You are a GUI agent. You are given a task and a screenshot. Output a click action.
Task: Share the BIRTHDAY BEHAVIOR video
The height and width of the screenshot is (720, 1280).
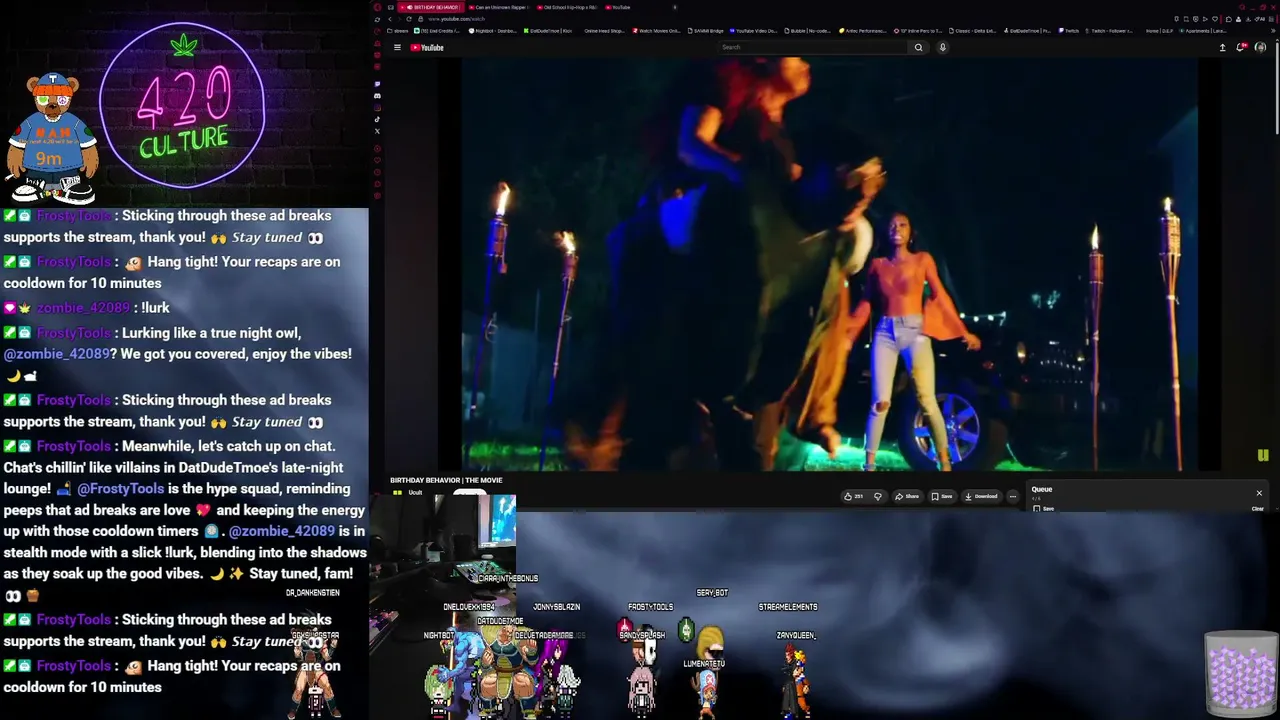point(907,496)
